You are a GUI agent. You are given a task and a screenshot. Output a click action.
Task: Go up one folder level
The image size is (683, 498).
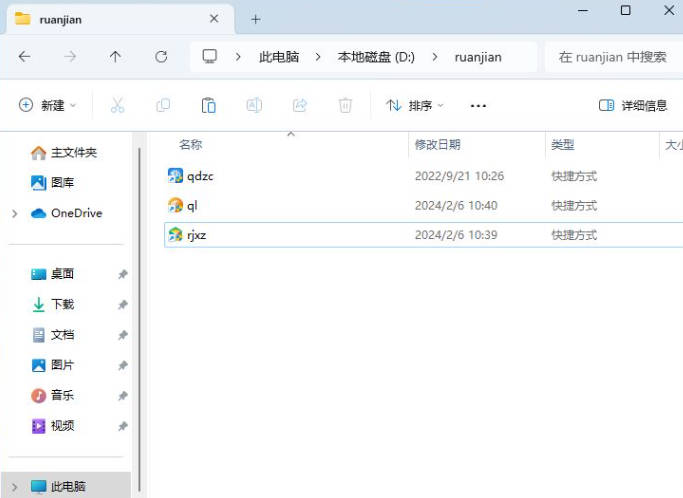115,57
